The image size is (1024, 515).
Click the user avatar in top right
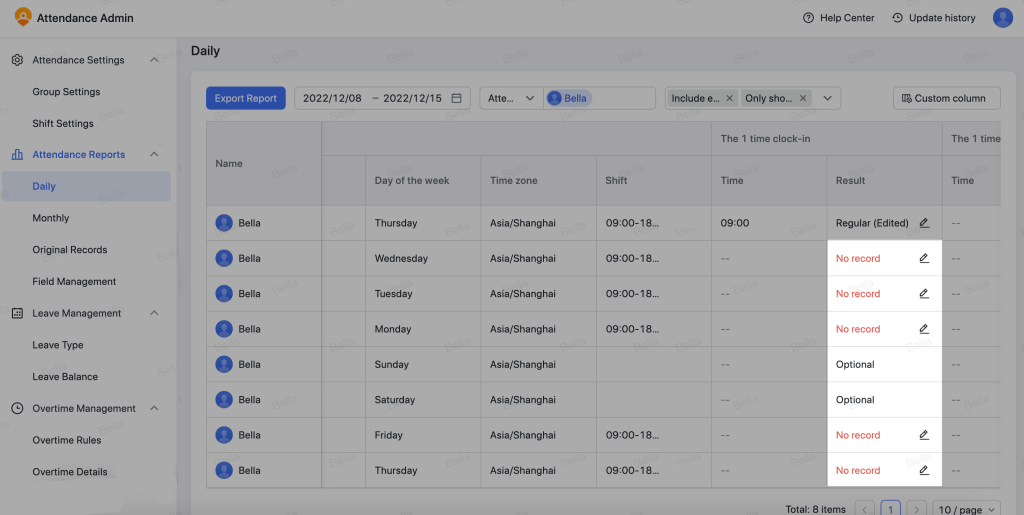pyautogui.click(x=1002, y=18)
